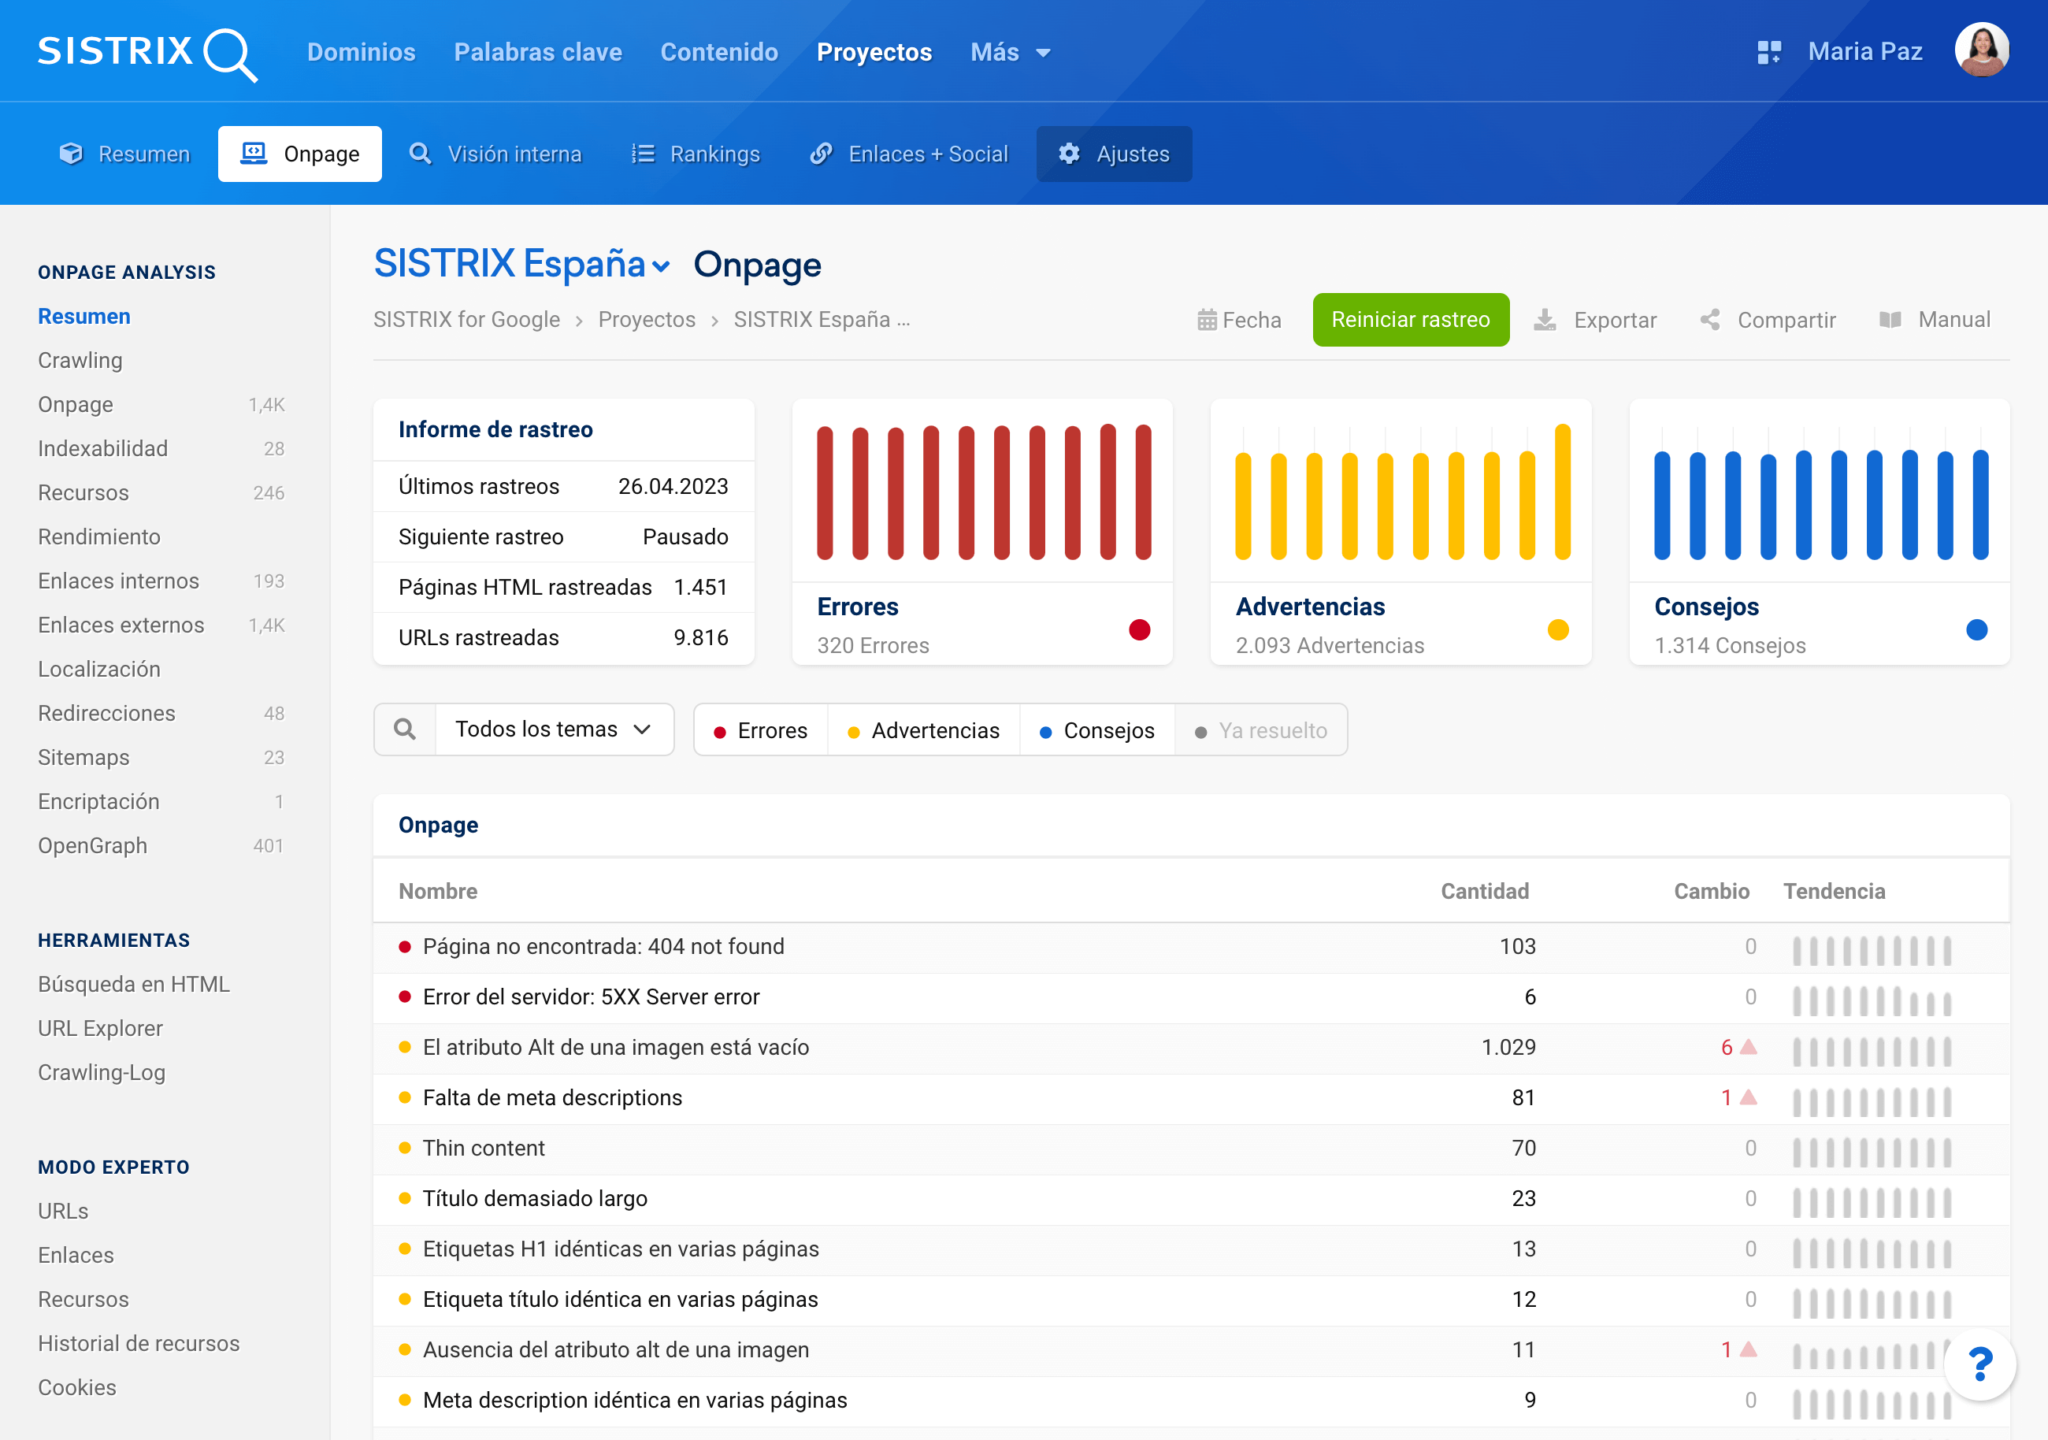Open Indexabilidad in the sidebar

coord(103,448)
